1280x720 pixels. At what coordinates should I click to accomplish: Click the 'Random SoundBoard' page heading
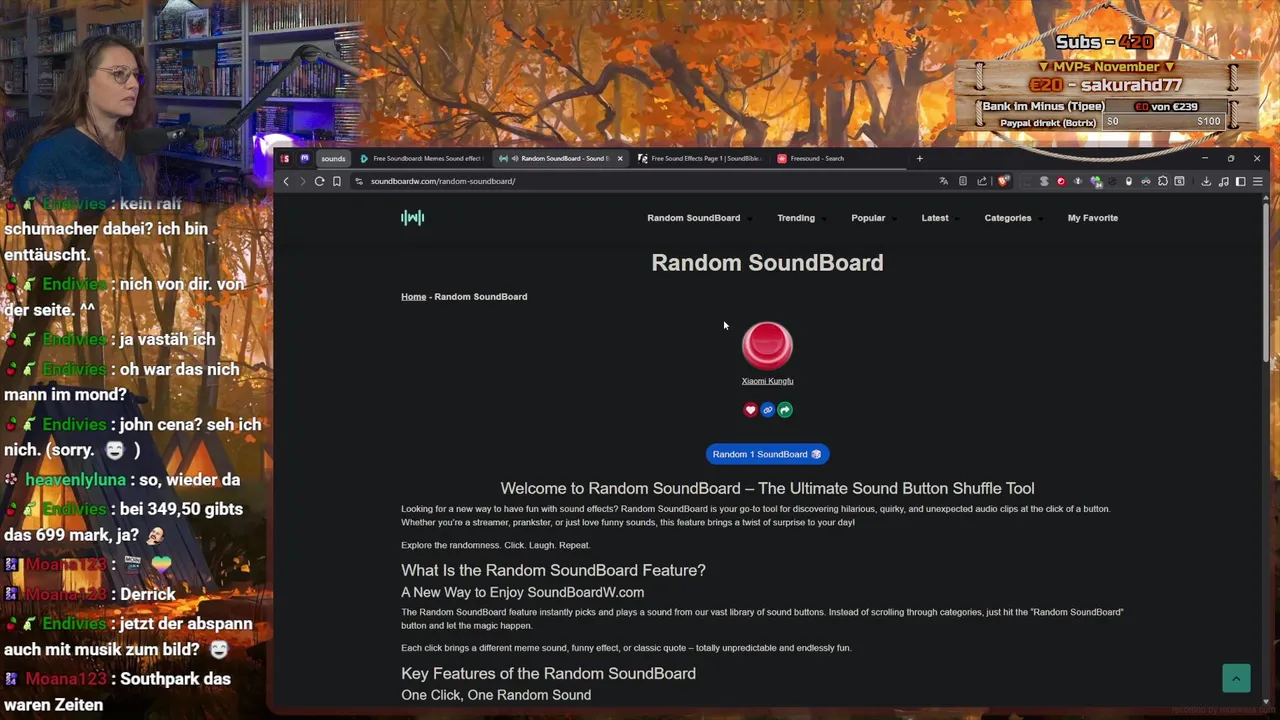click(x=767, y=263)
